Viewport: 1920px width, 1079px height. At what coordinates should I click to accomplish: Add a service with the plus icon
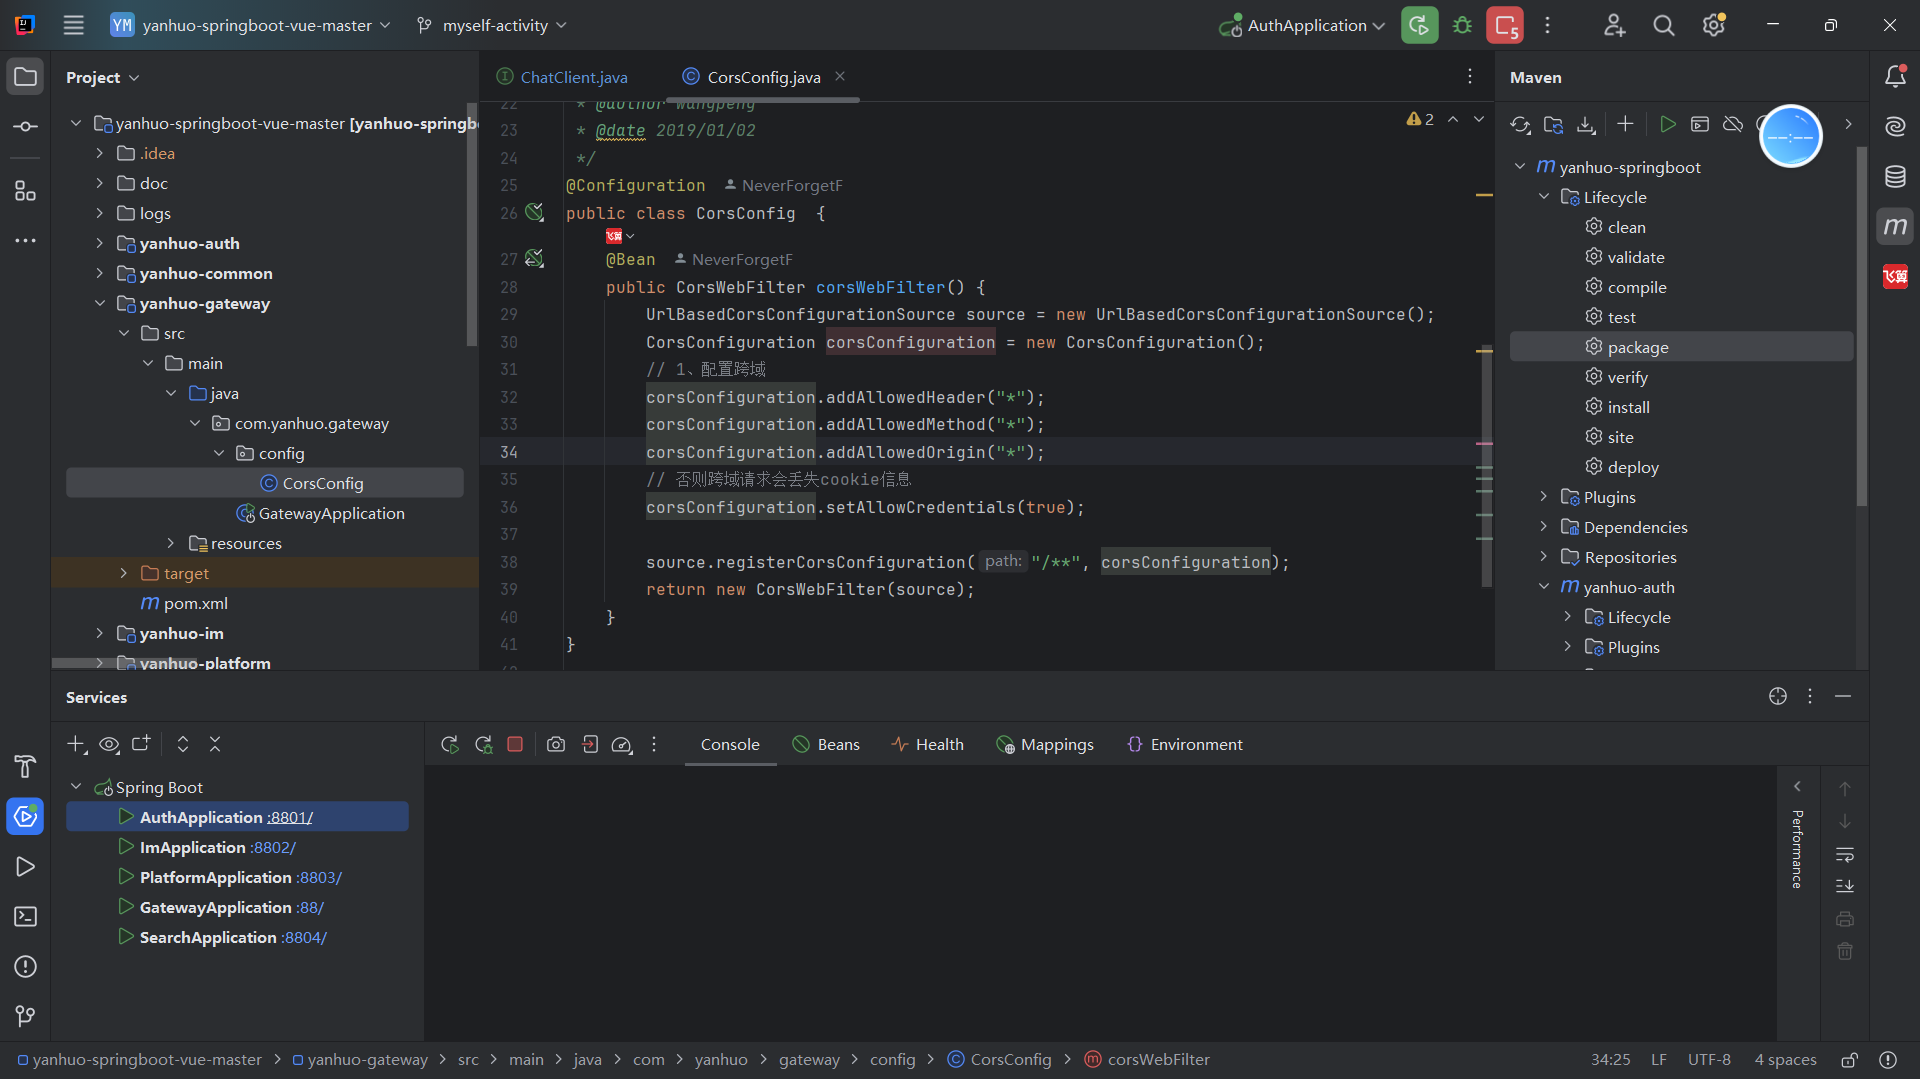click(x=76, y=744)
